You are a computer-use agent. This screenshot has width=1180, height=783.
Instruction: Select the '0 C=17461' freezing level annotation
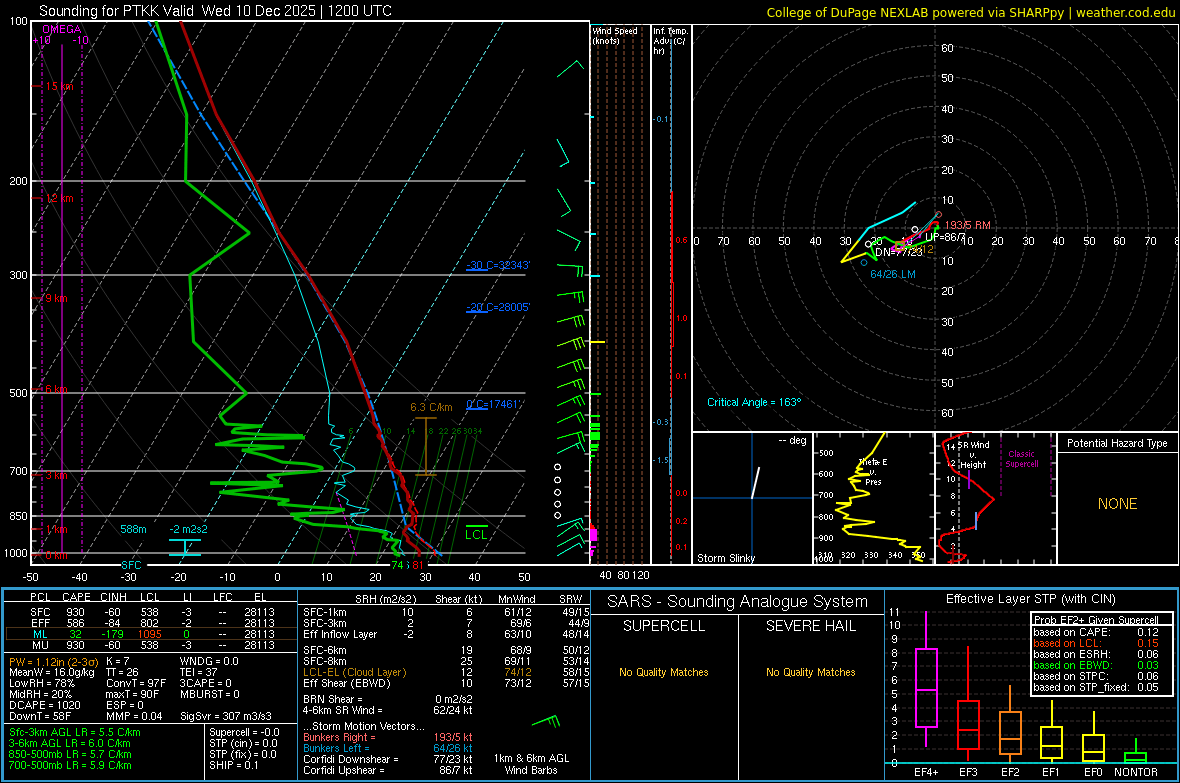(x=494, y=404)
